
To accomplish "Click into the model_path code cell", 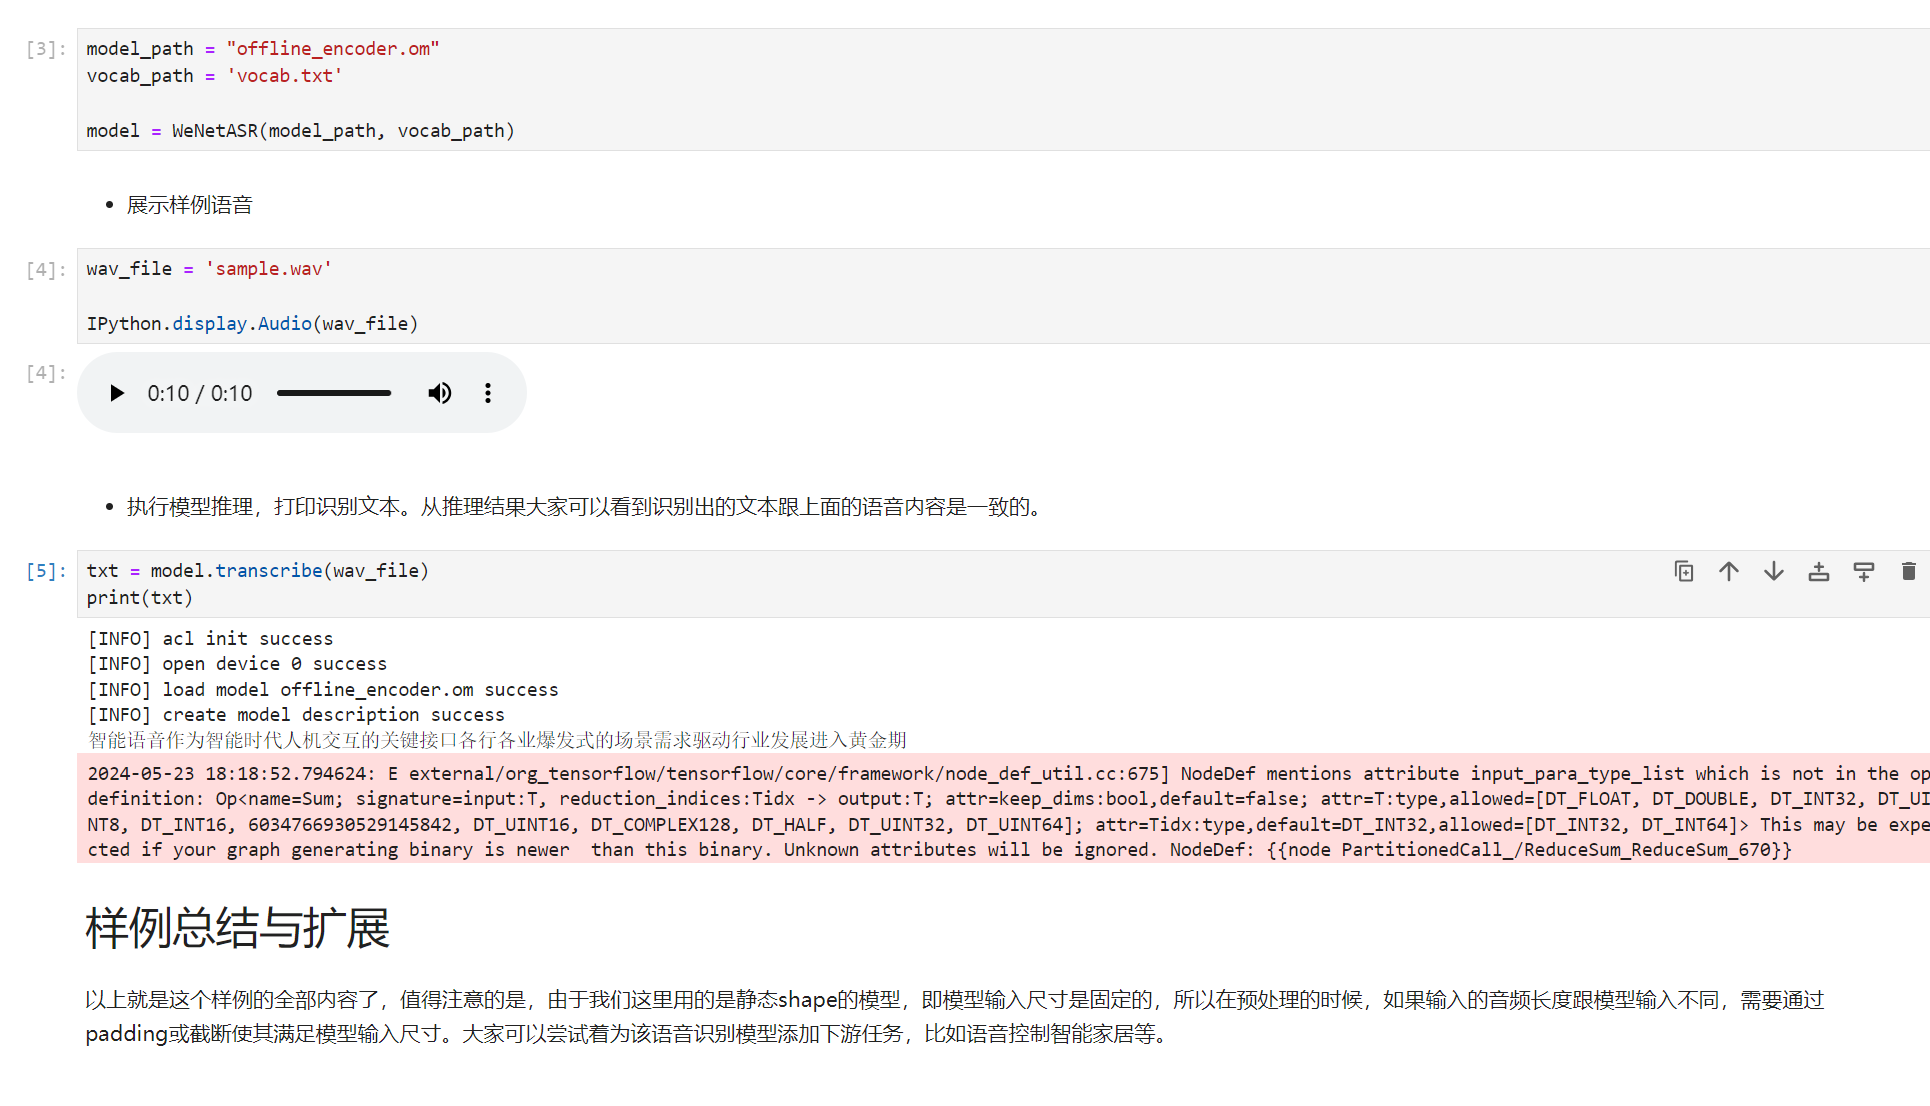I will [1003, 89].
